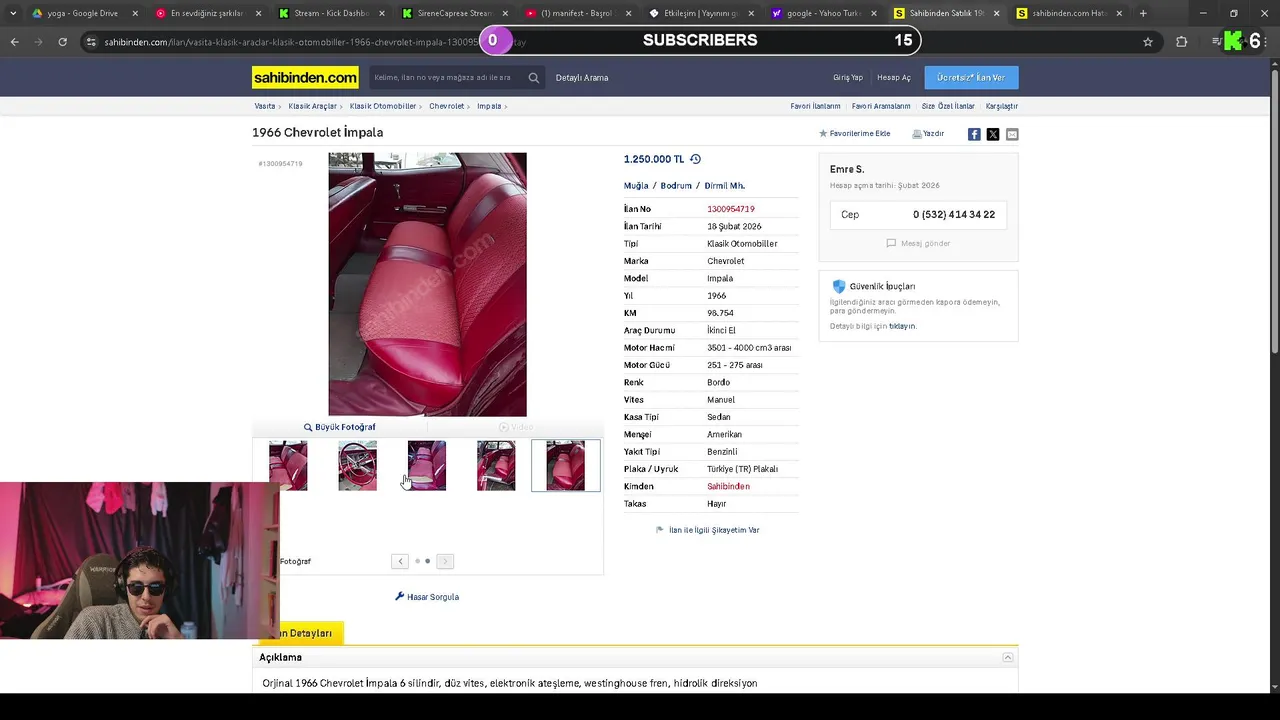Share listing on X
Image resolution: width=1280 pixels, height=720 pixels.
pyautogui.click(x=993, y=134)
